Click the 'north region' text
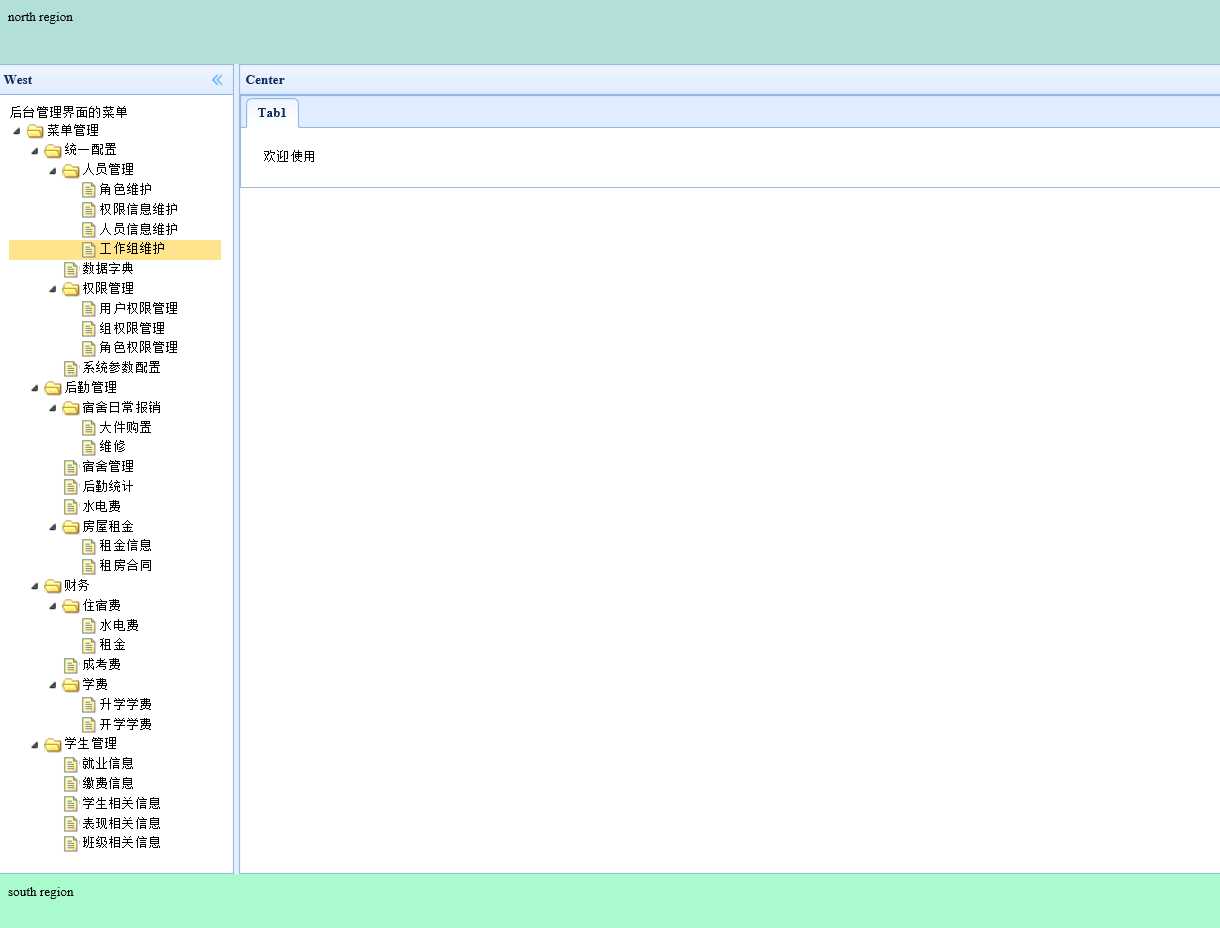This screenshot has width=1220, height=928. (x=40, y=17)
